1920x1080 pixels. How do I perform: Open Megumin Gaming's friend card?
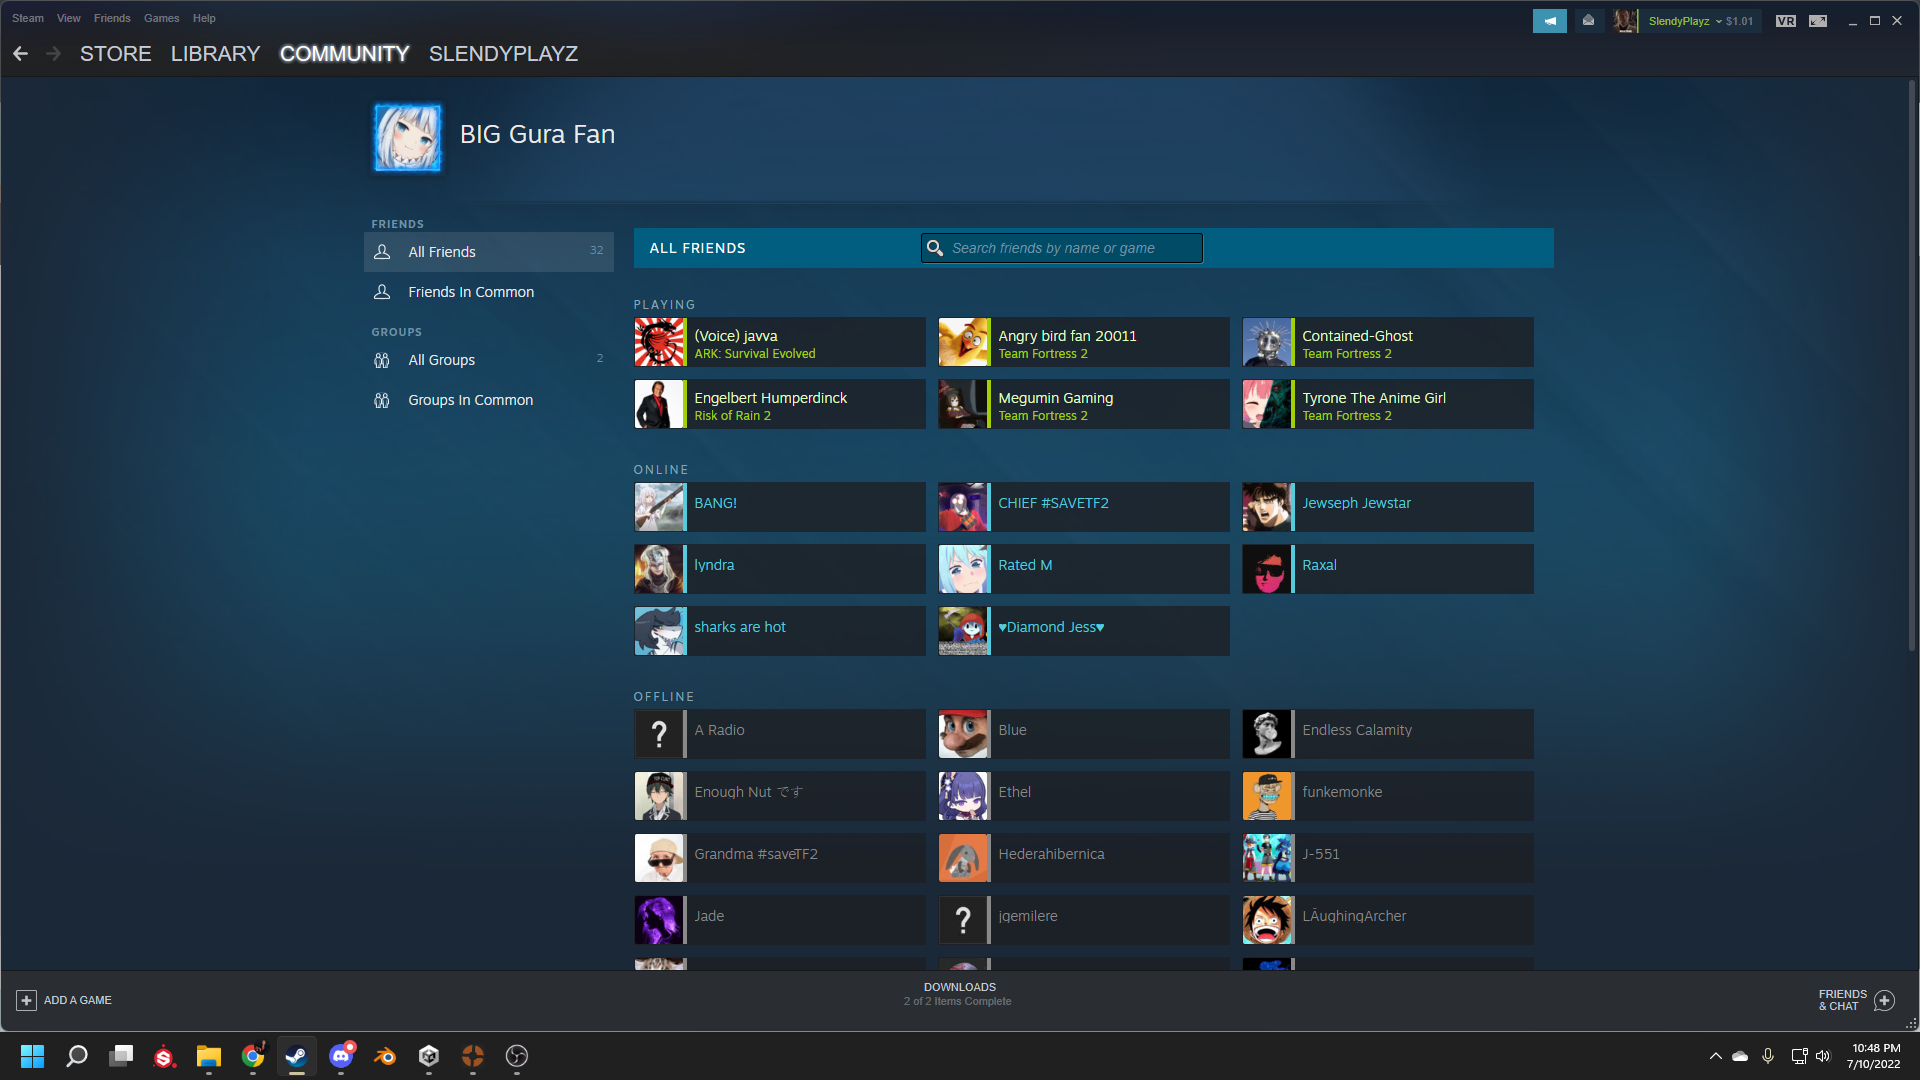tap(1084, 404)
